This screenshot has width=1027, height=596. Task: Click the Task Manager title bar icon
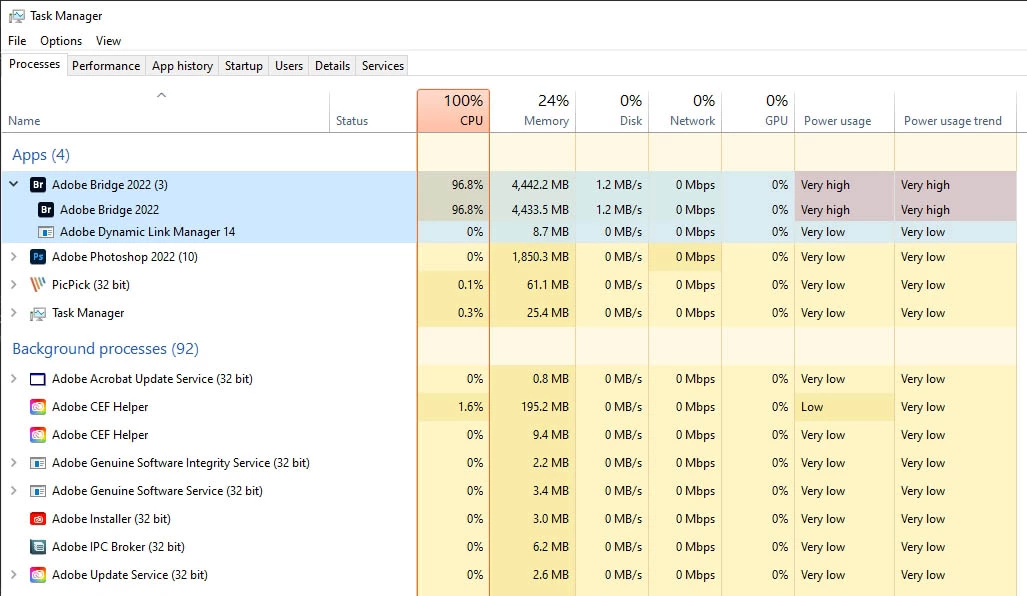[x=17, y=16]
